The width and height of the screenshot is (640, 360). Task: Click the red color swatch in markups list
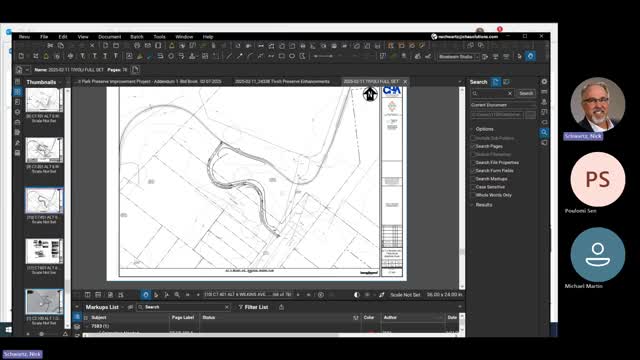[371, 333]
